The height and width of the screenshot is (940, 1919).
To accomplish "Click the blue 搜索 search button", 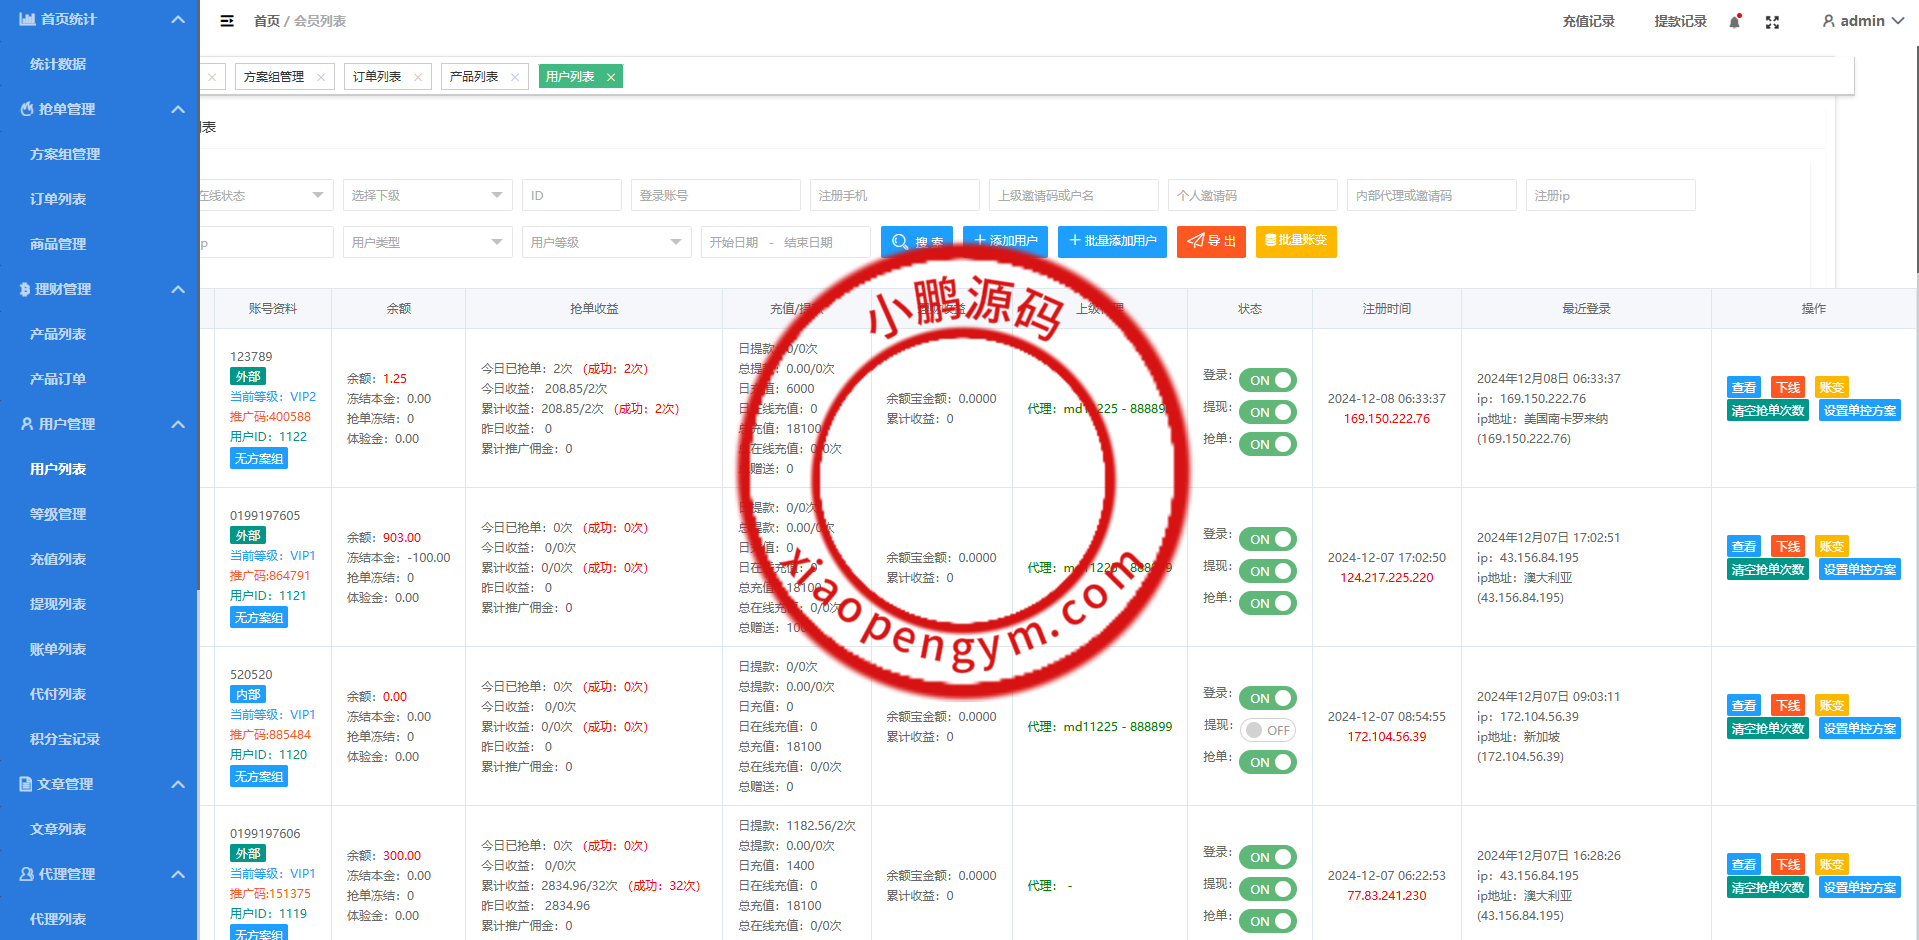I will pyautogui.click(x=916, y=242).
